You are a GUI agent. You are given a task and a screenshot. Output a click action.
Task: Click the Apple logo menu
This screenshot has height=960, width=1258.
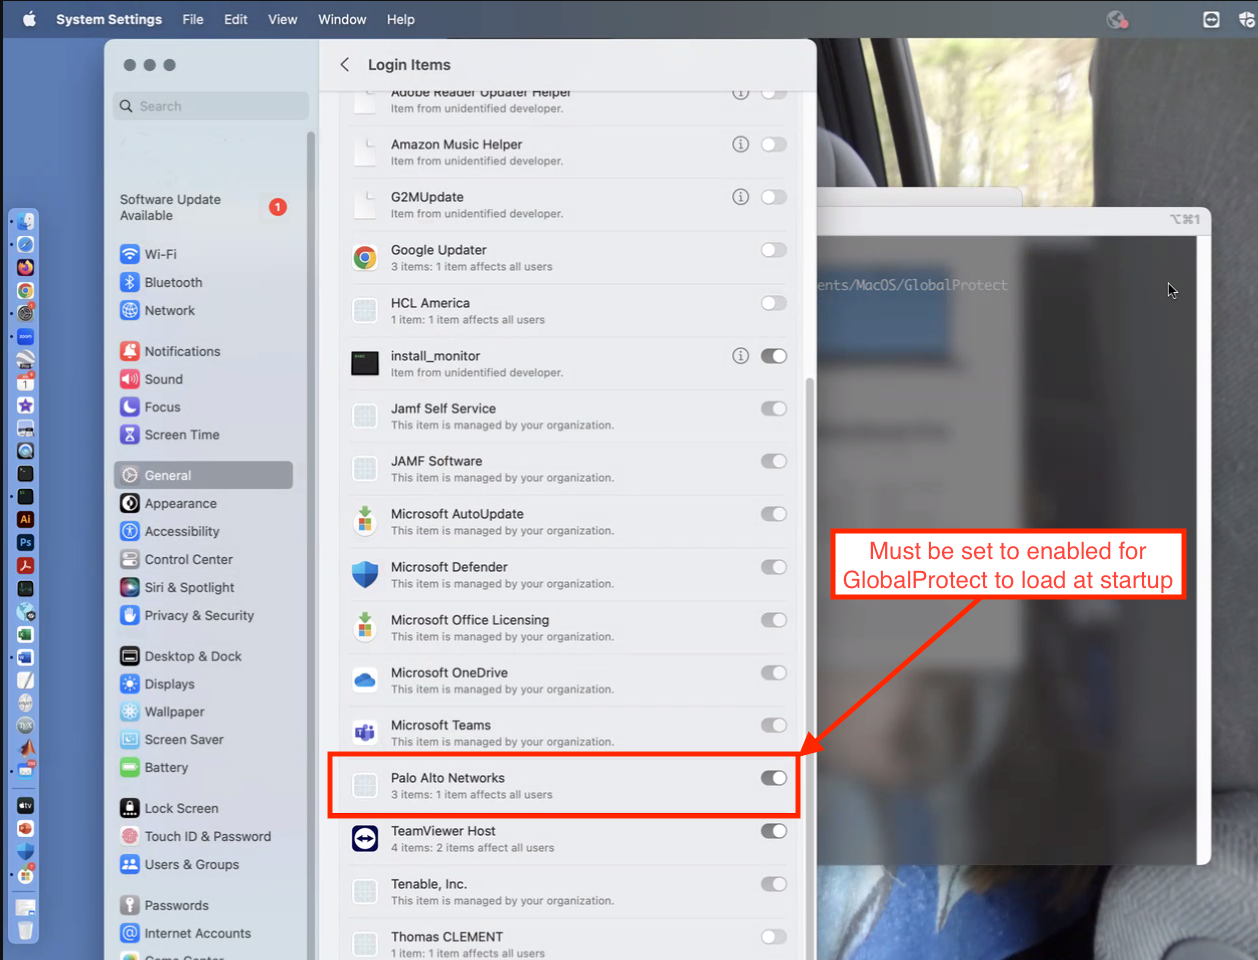[29, 19]
